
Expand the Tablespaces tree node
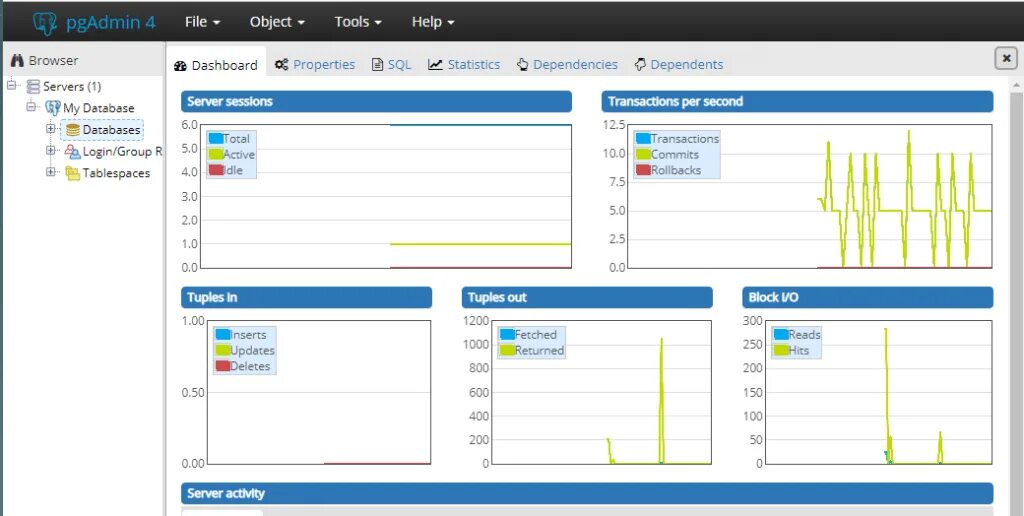(x=50, y=172)
